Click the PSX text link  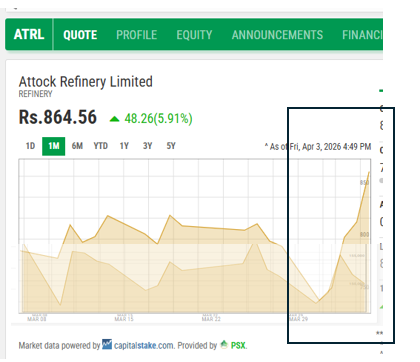(238, 346)
